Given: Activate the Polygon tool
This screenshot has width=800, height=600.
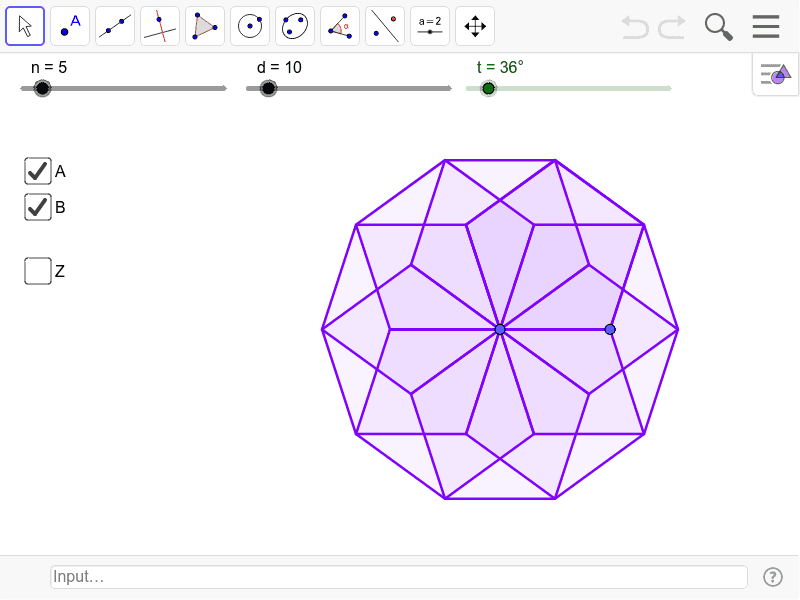Looking at the screenshot, I should click(x=205, y=25).
